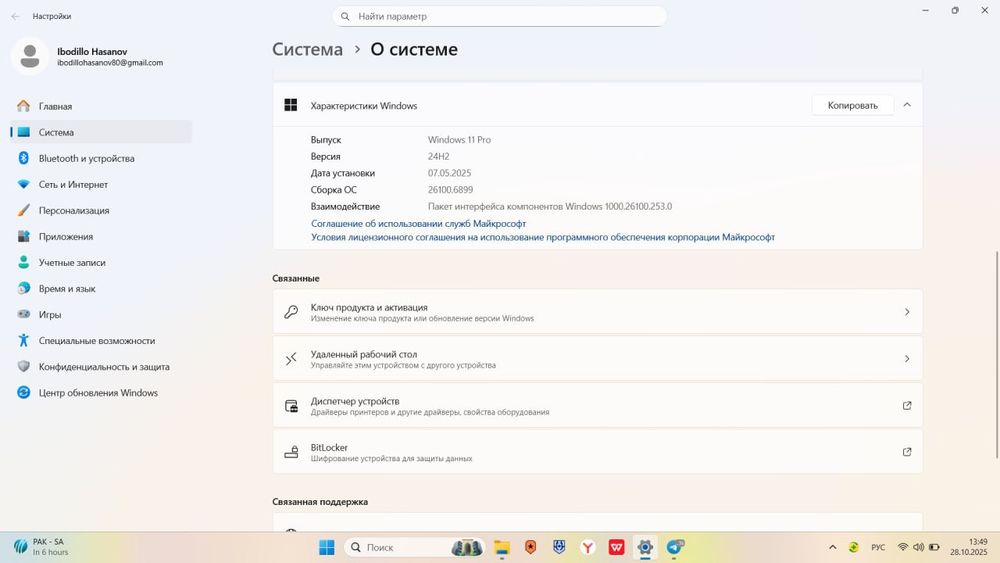This screenshot has height=563, width=1000.
Task: Open File Explorer from the taskbar
Action: pos(502,547)
